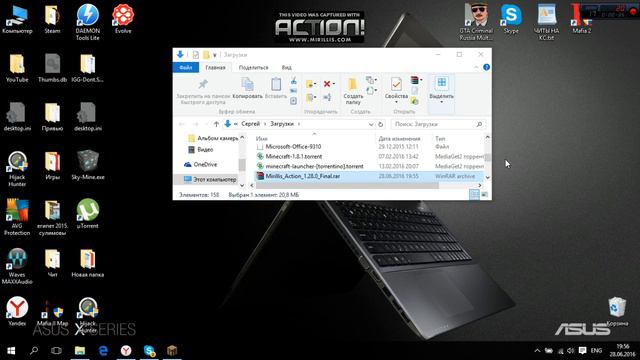Switch to large icons view in status bar

484,195
